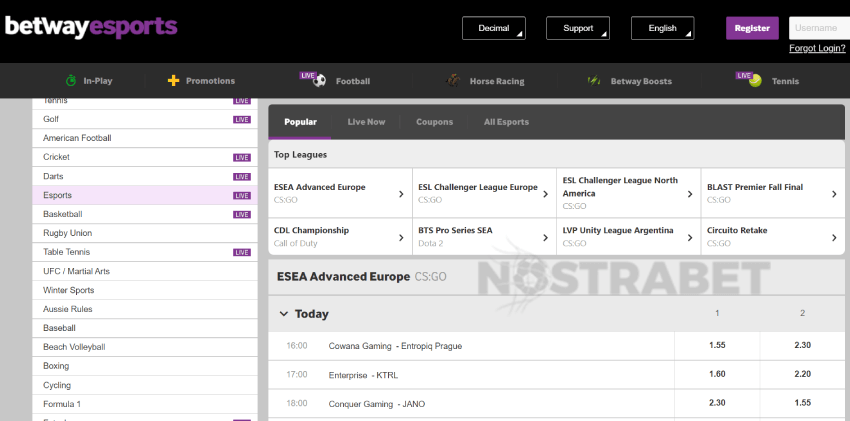Click the Football ball icon
850x421 pixels.
pyautogui.click(x=320, y=81)
